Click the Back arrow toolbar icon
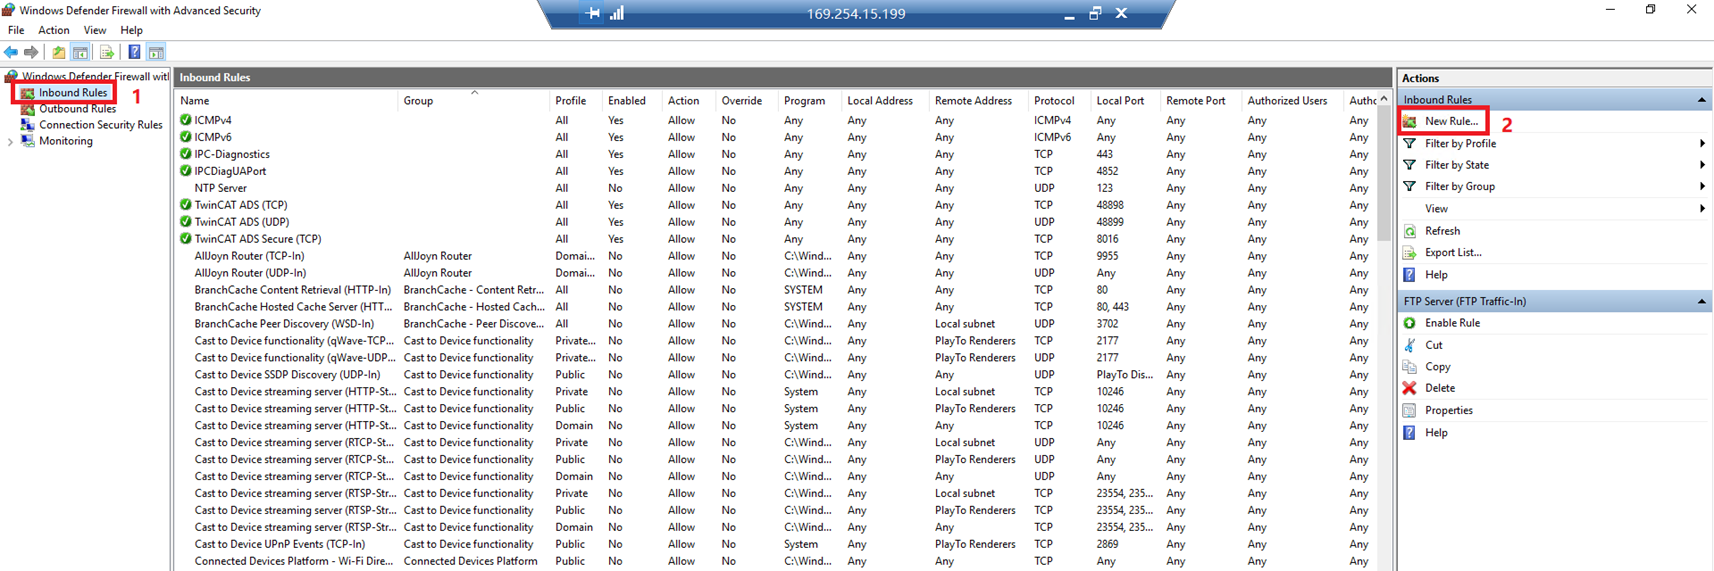Image resolution: width=1714 pixels, height=571 pixels. (11, 52)
